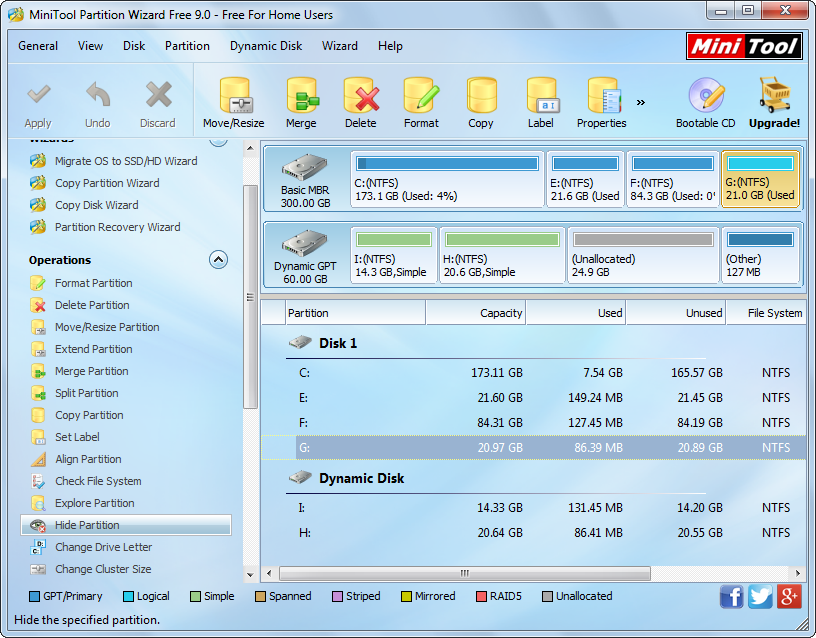This screenshot has height=638, width=816.
Task: Select the Unallocated 24.9 GB block
Action: (643, 256)
